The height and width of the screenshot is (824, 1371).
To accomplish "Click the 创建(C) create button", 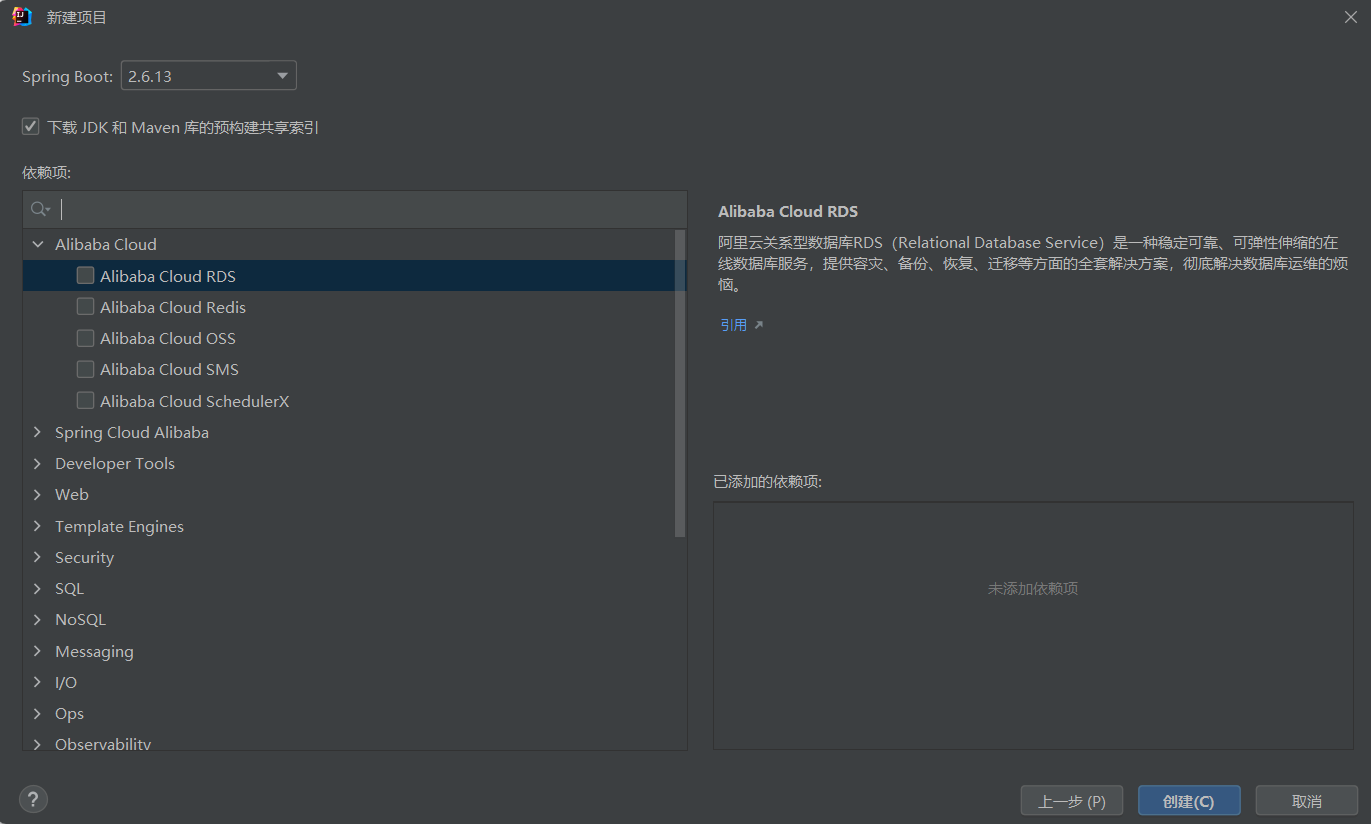I will pyautogui.click(x=1189, y=801).
